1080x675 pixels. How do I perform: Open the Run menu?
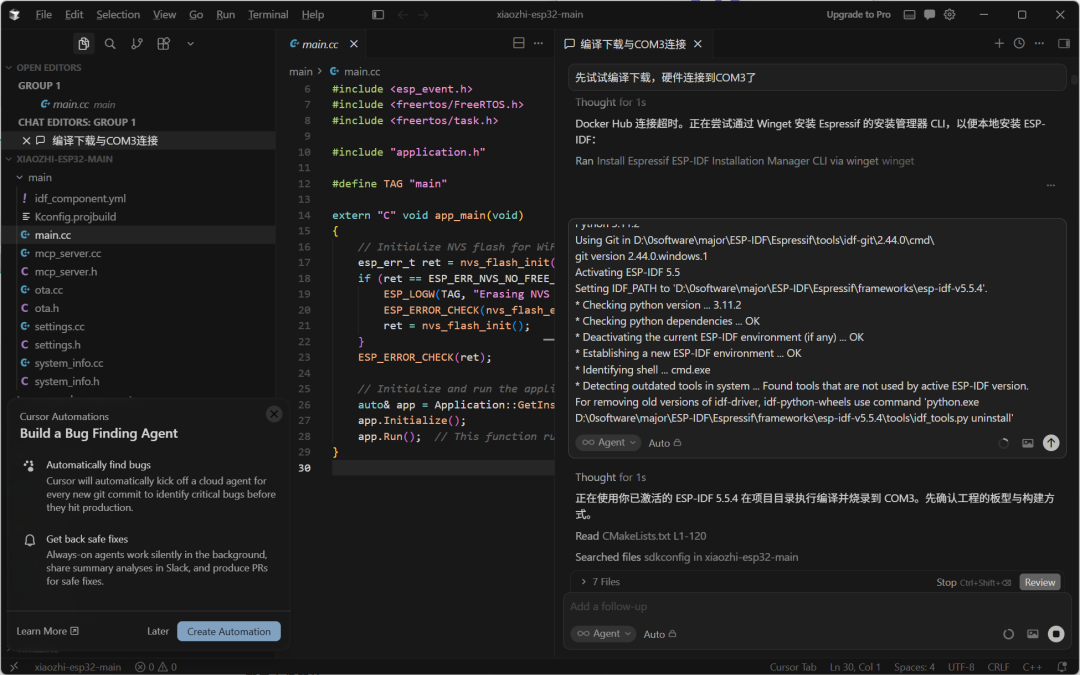(x=225, y=14)
